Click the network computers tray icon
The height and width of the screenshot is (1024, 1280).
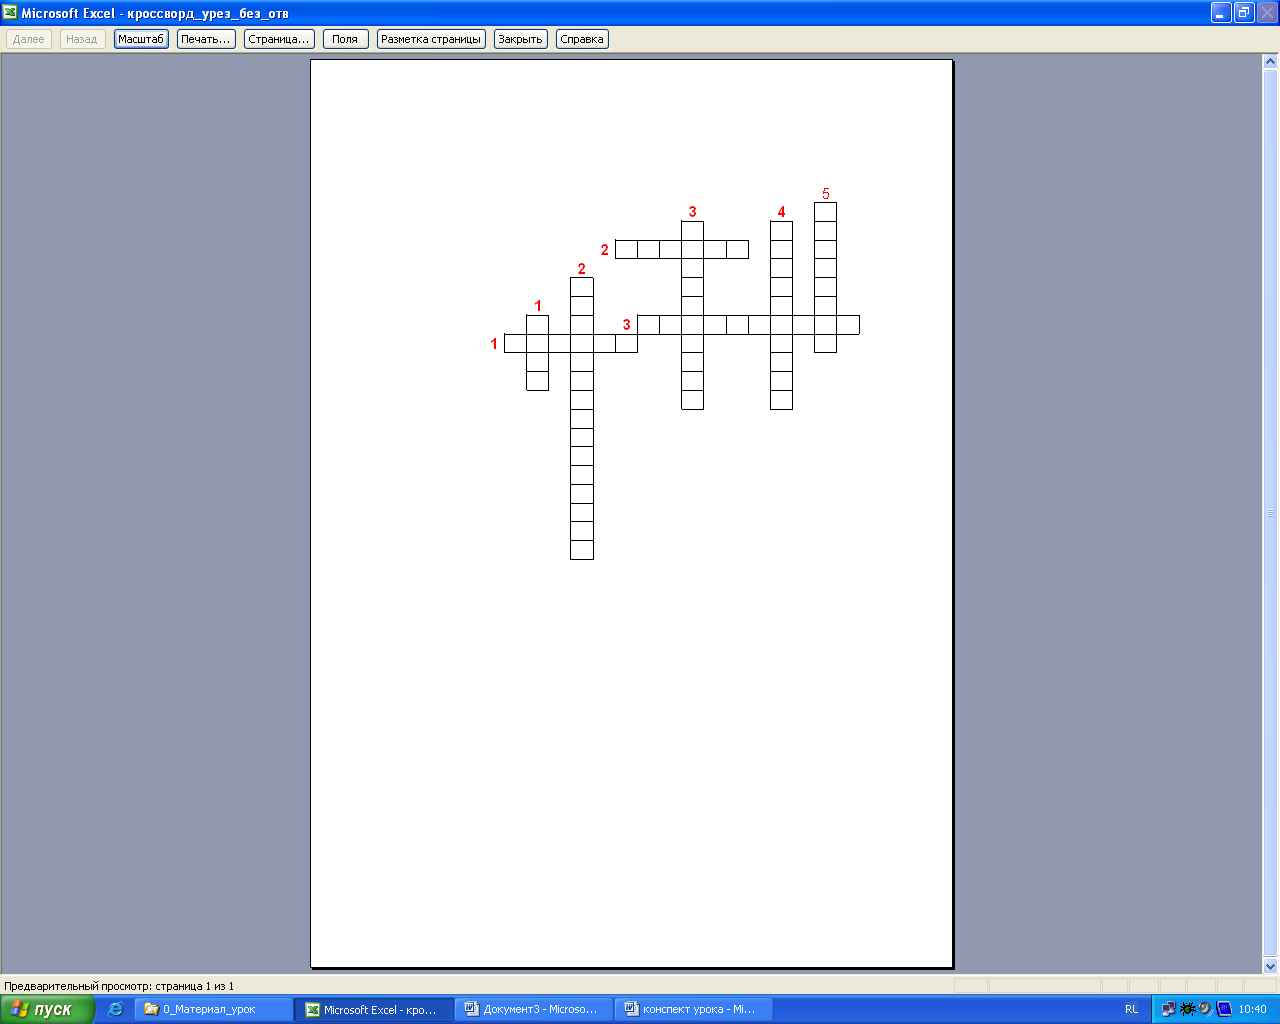point(1169,1009)
